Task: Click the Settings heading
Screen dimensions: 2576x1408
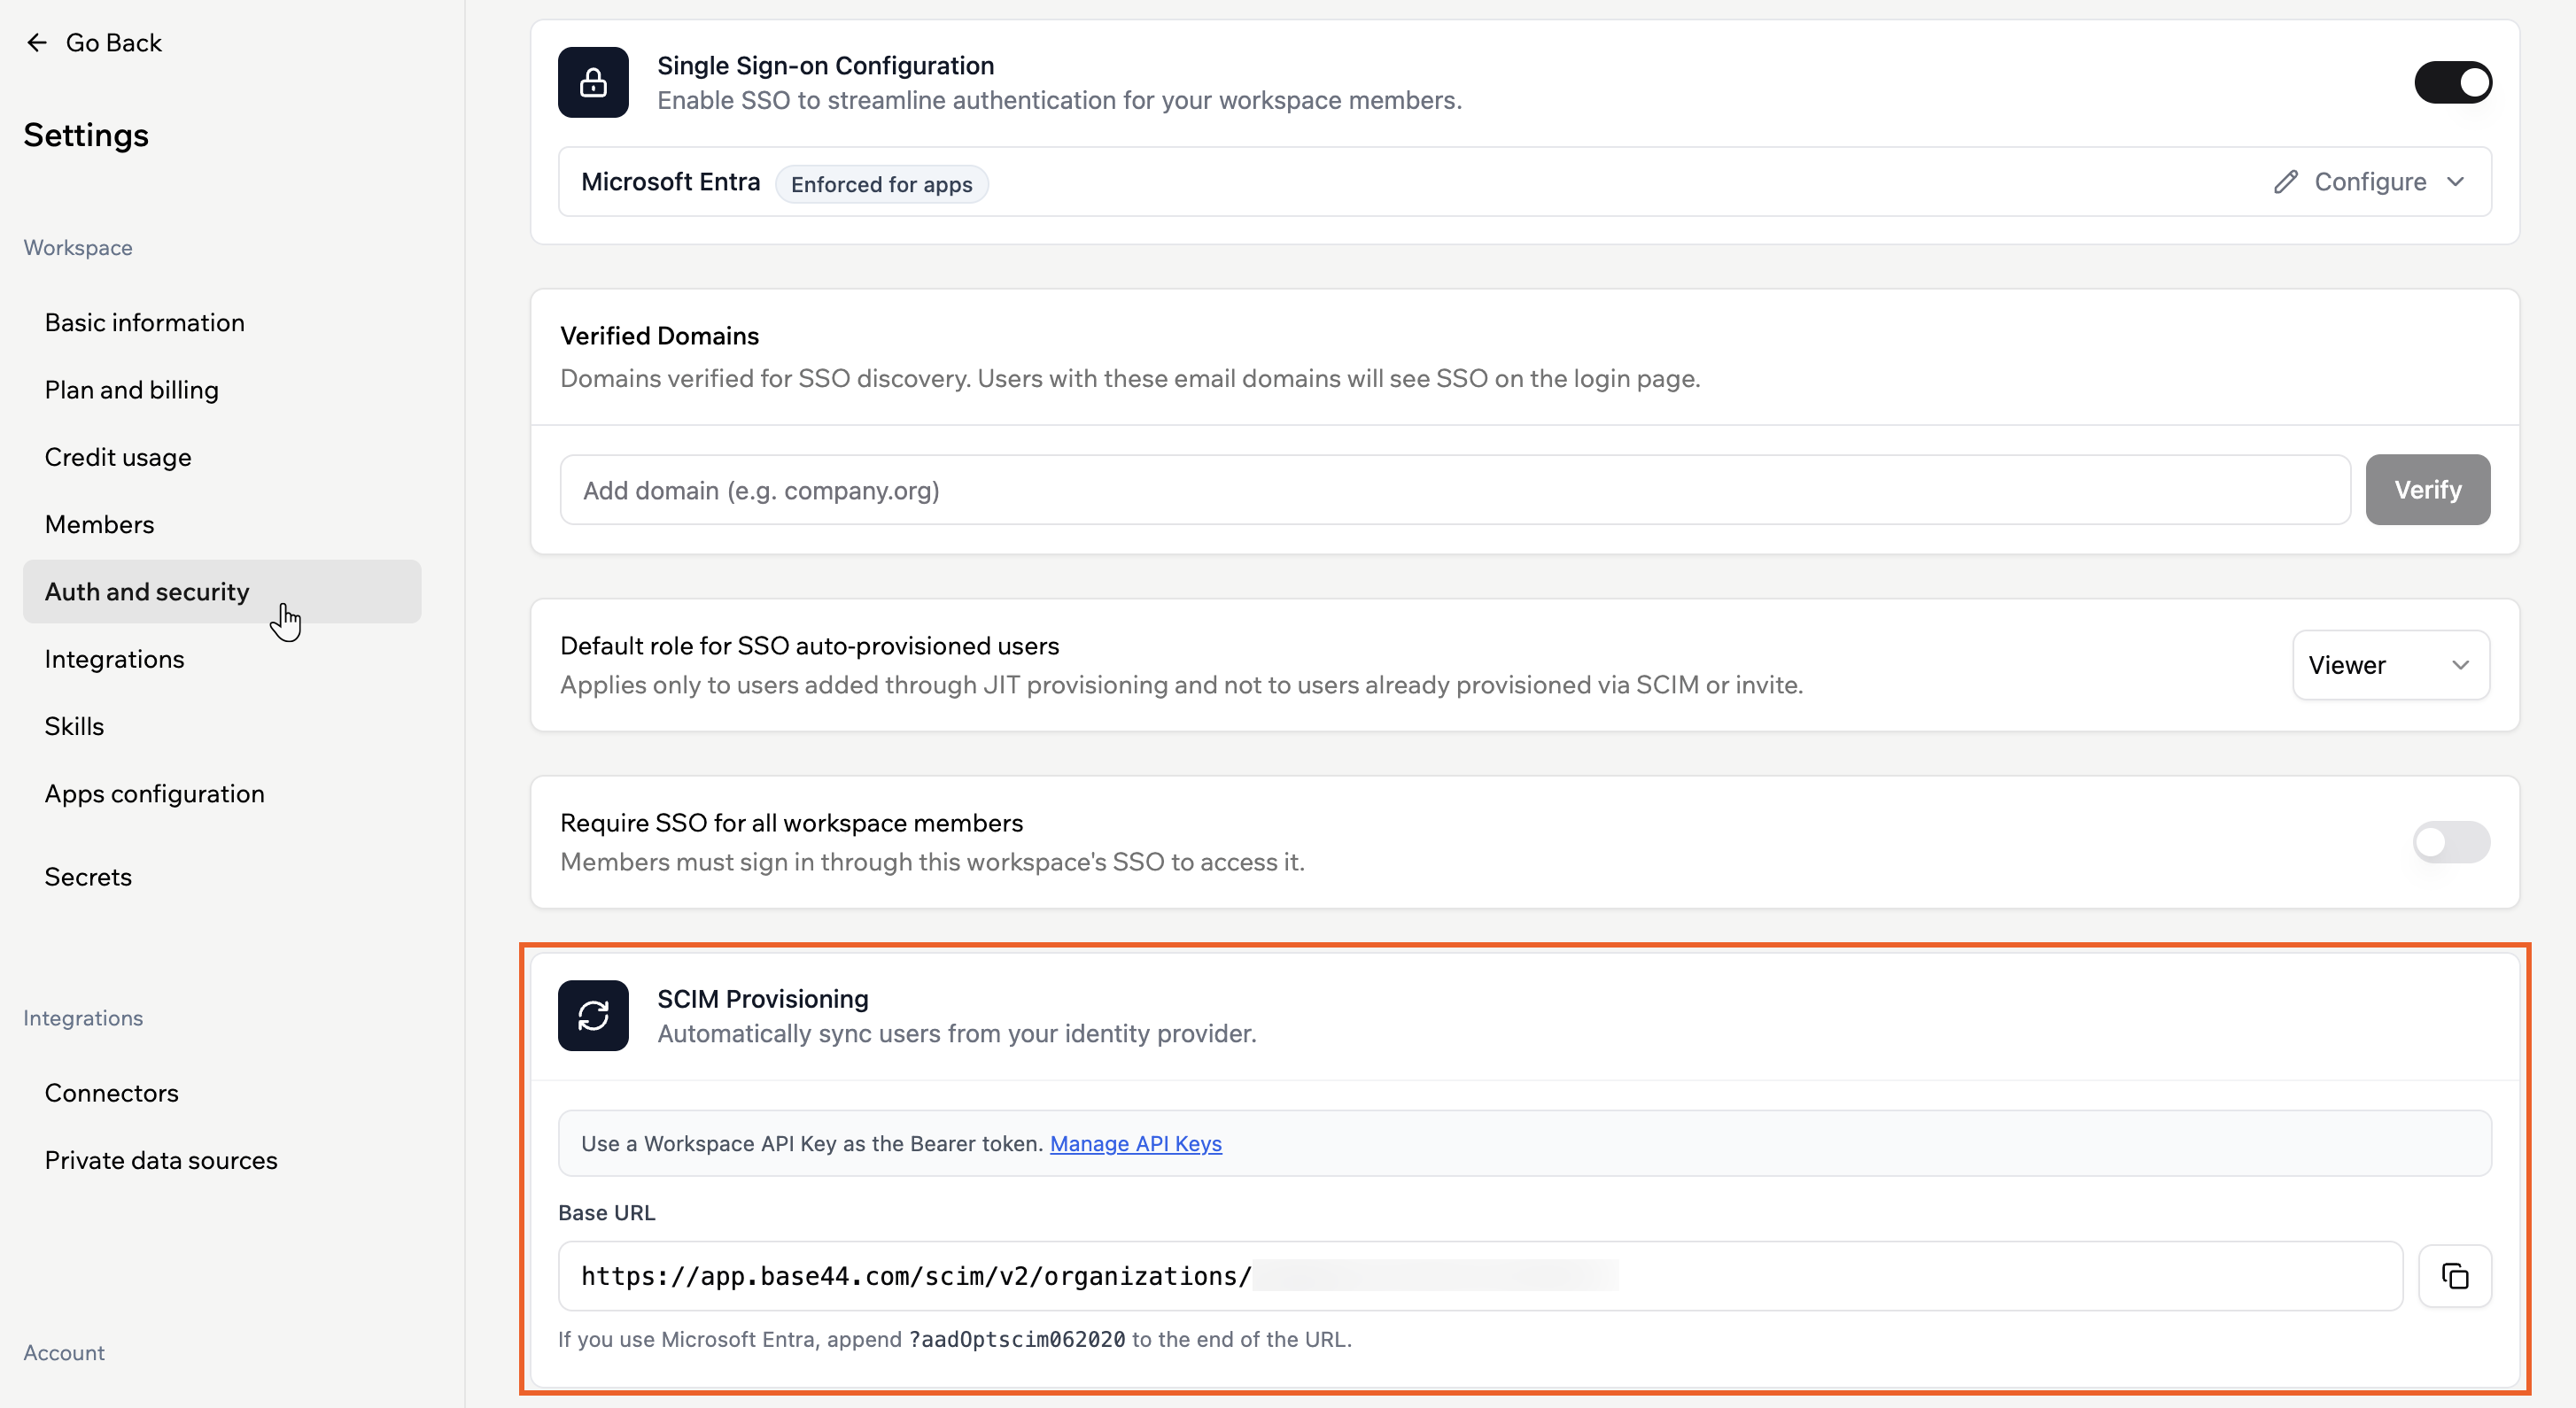Action: [x=86, y=135]
